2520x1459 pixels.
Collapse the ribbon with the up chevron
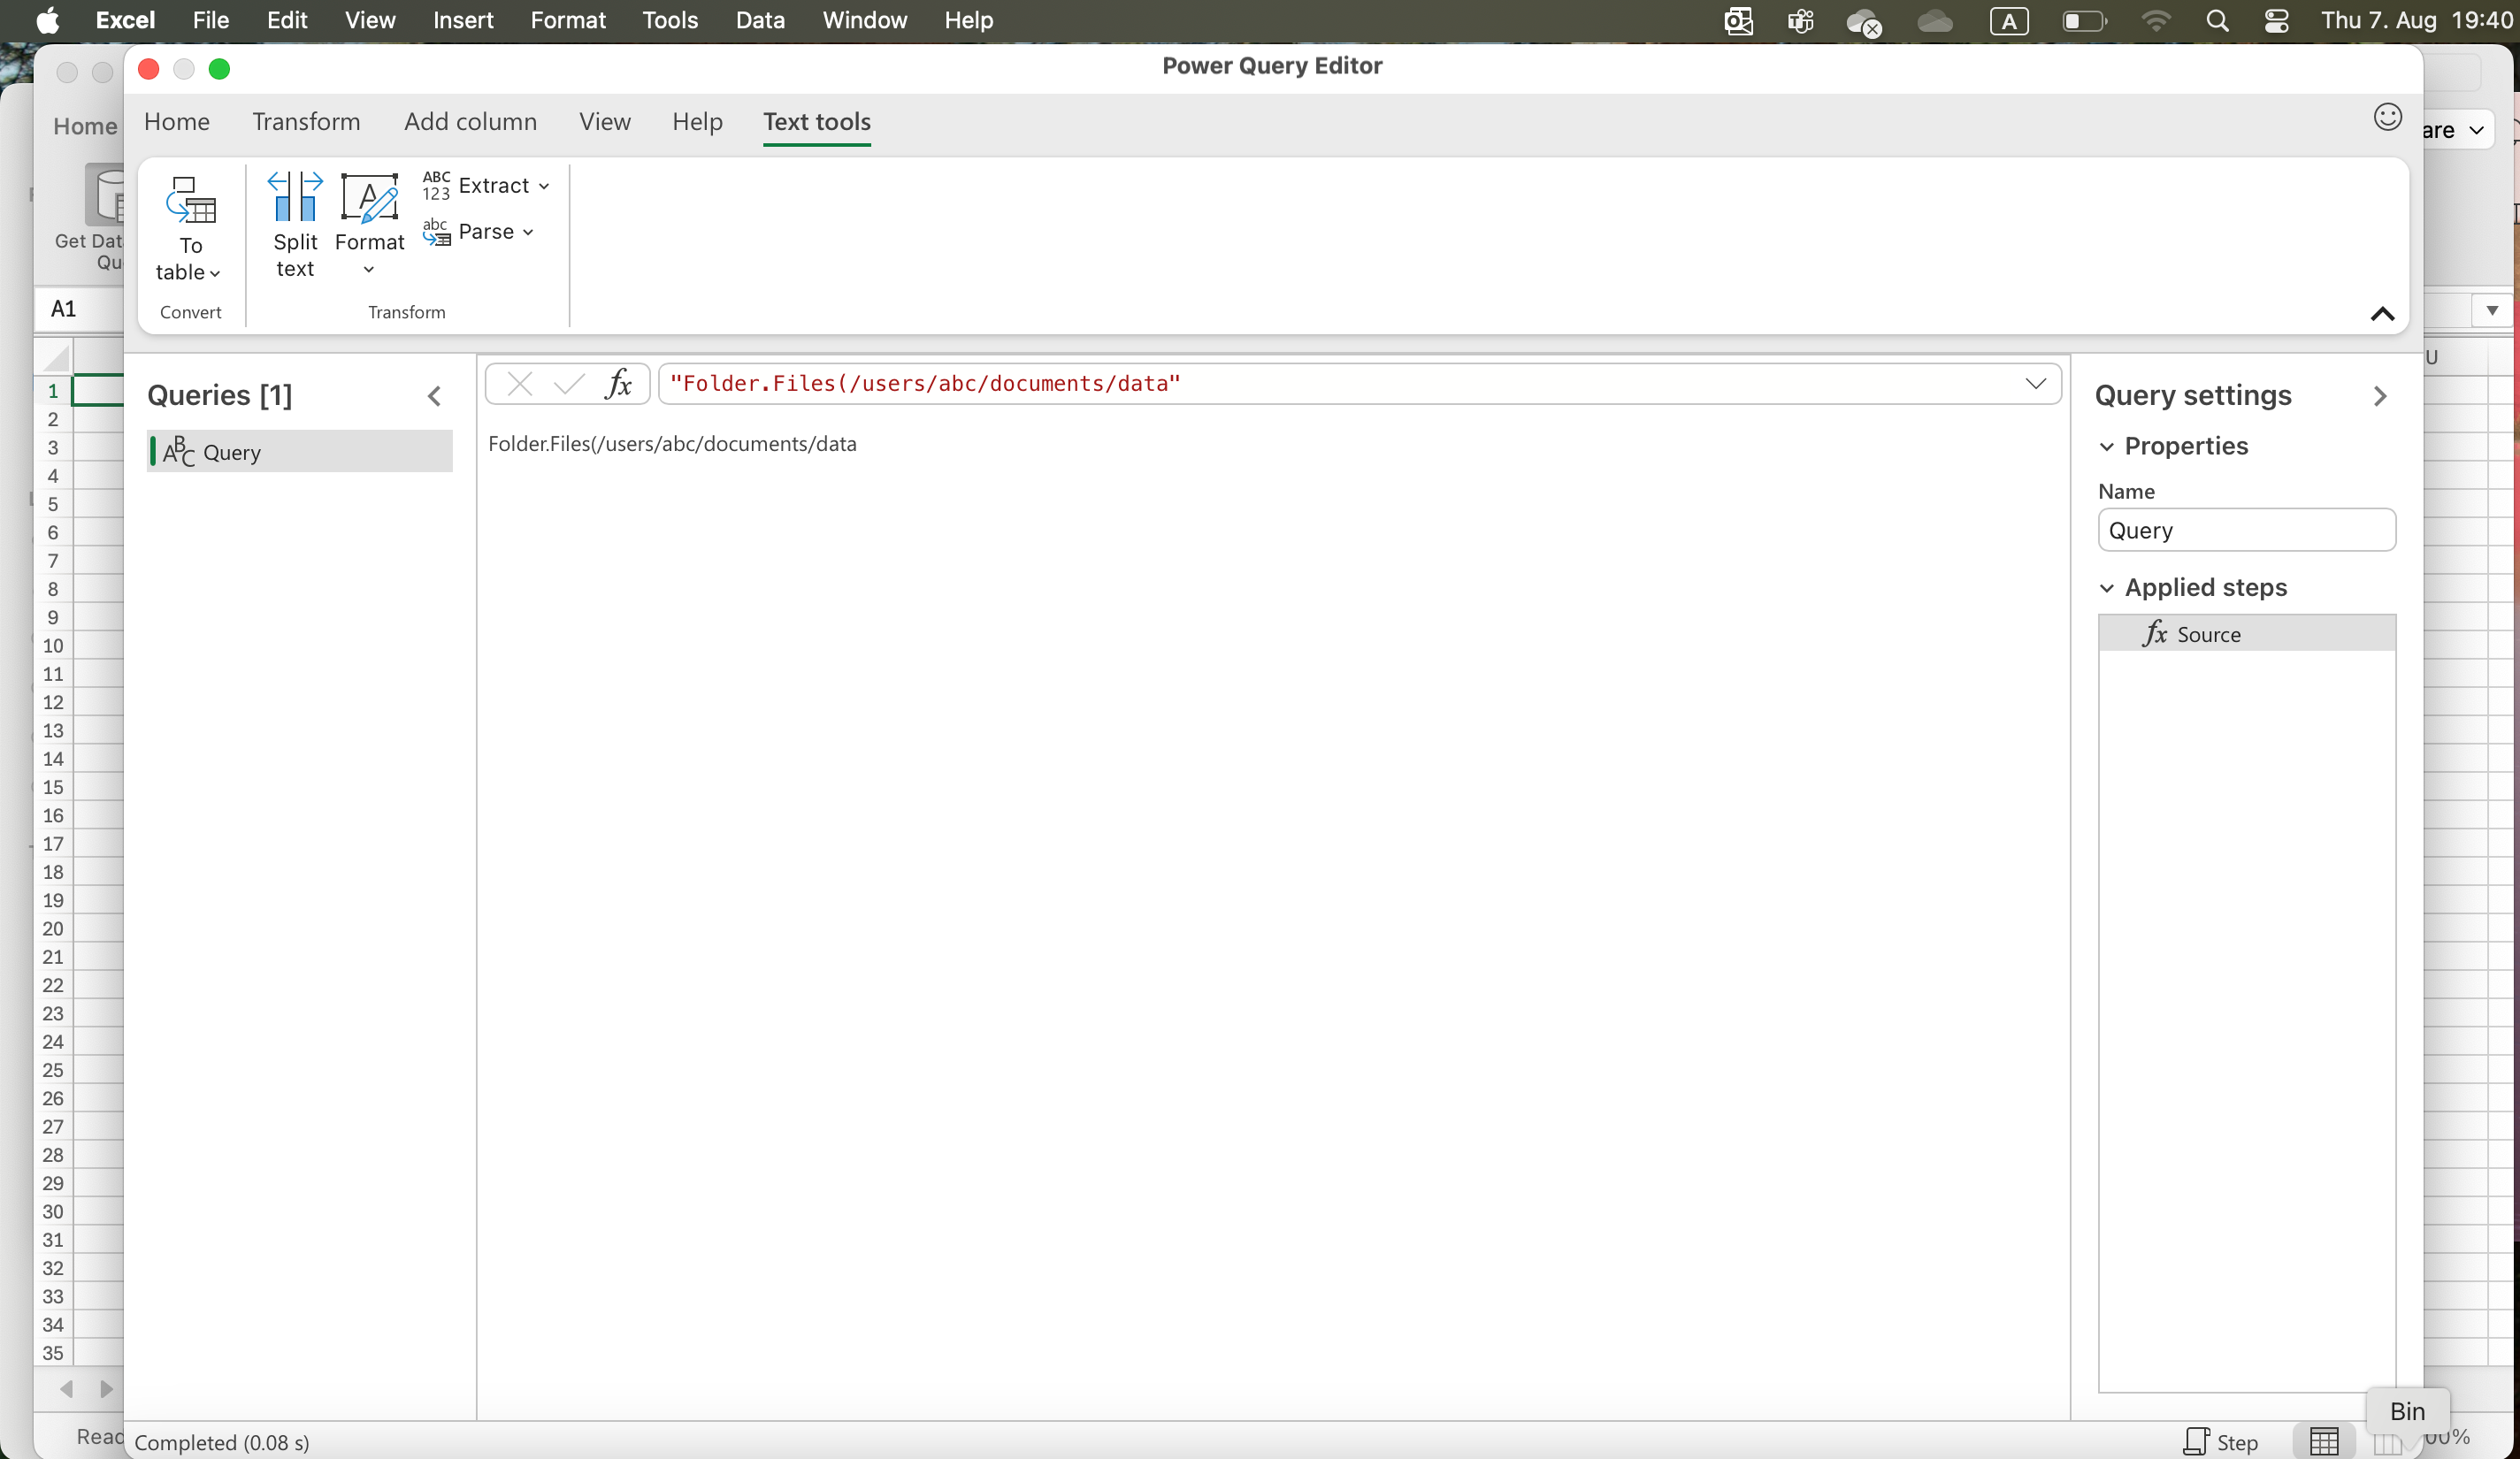2382,314
